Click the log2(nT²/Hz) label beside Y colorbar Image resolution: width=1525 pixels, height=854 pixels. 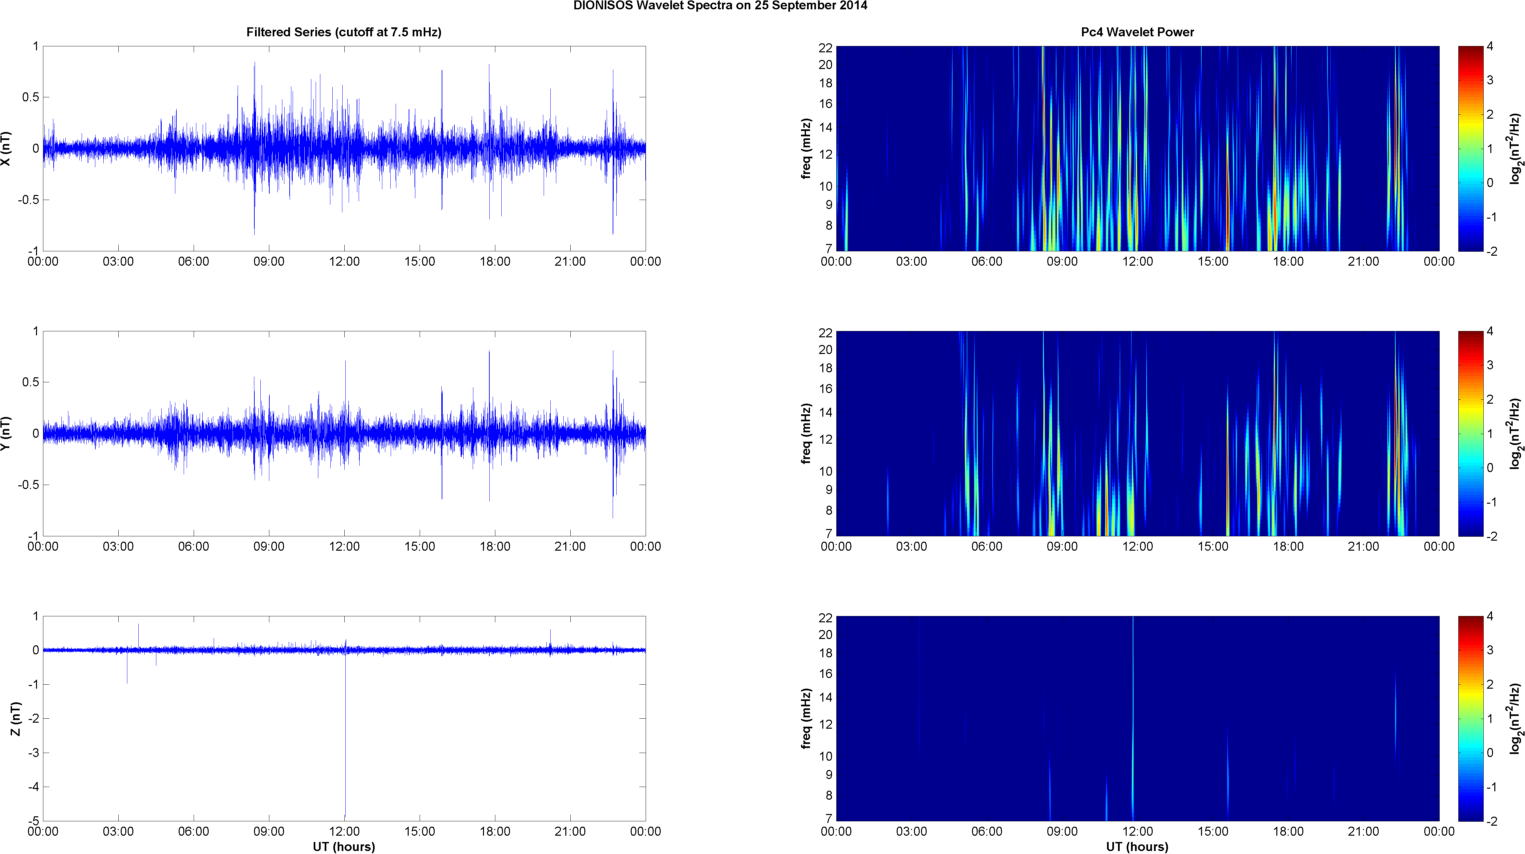click(x=1516, y=433)
